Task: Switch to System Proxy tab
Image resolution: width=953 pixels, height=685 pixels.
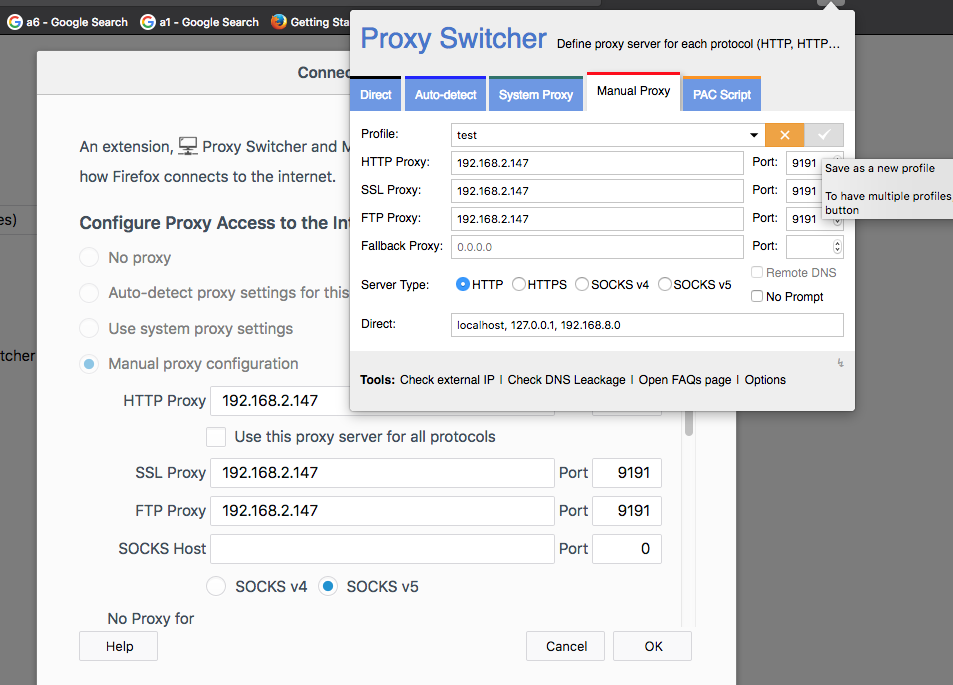Action: [536, 94]
